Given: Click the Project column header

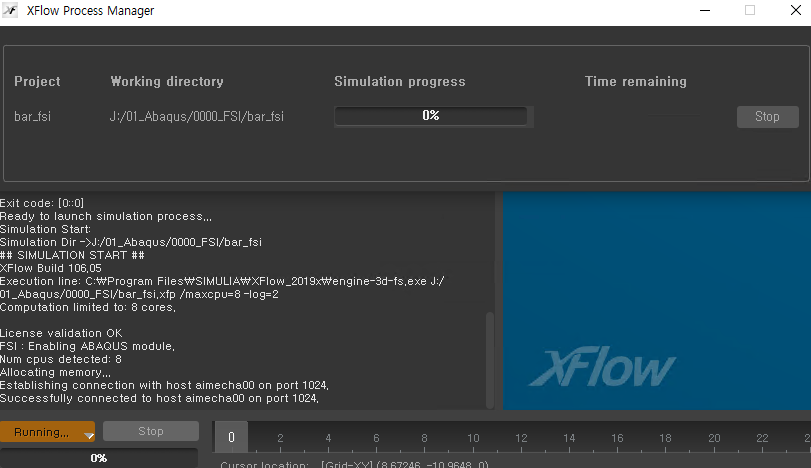Looking at the screenshot, I should (x=37, y=81).
